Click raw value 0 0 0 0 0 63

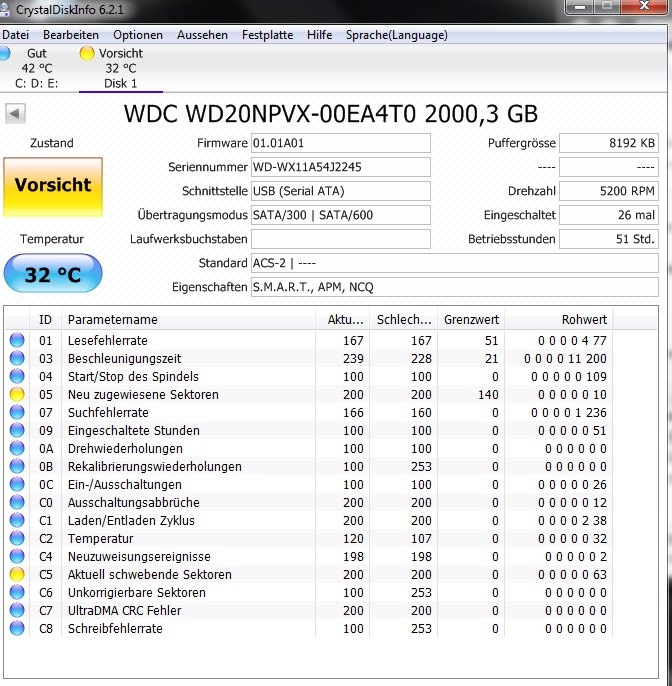click(572, 574)
